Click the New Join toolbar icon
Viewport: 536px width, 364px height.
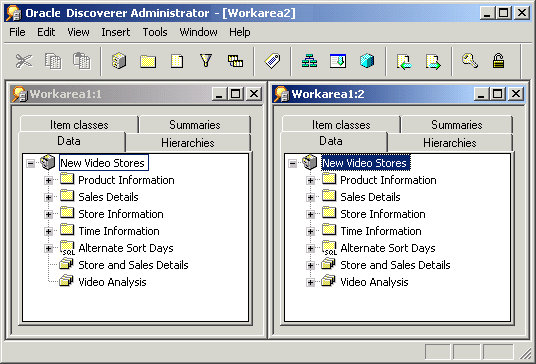[x=236, y=61]
